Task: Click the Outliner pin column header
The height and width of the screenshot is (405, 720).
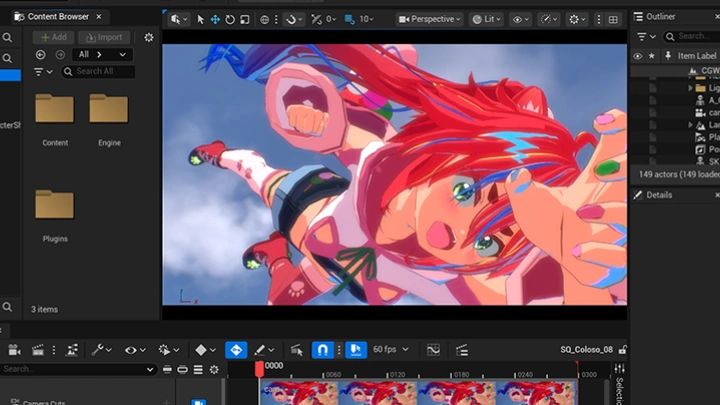Action: point(668,56)
